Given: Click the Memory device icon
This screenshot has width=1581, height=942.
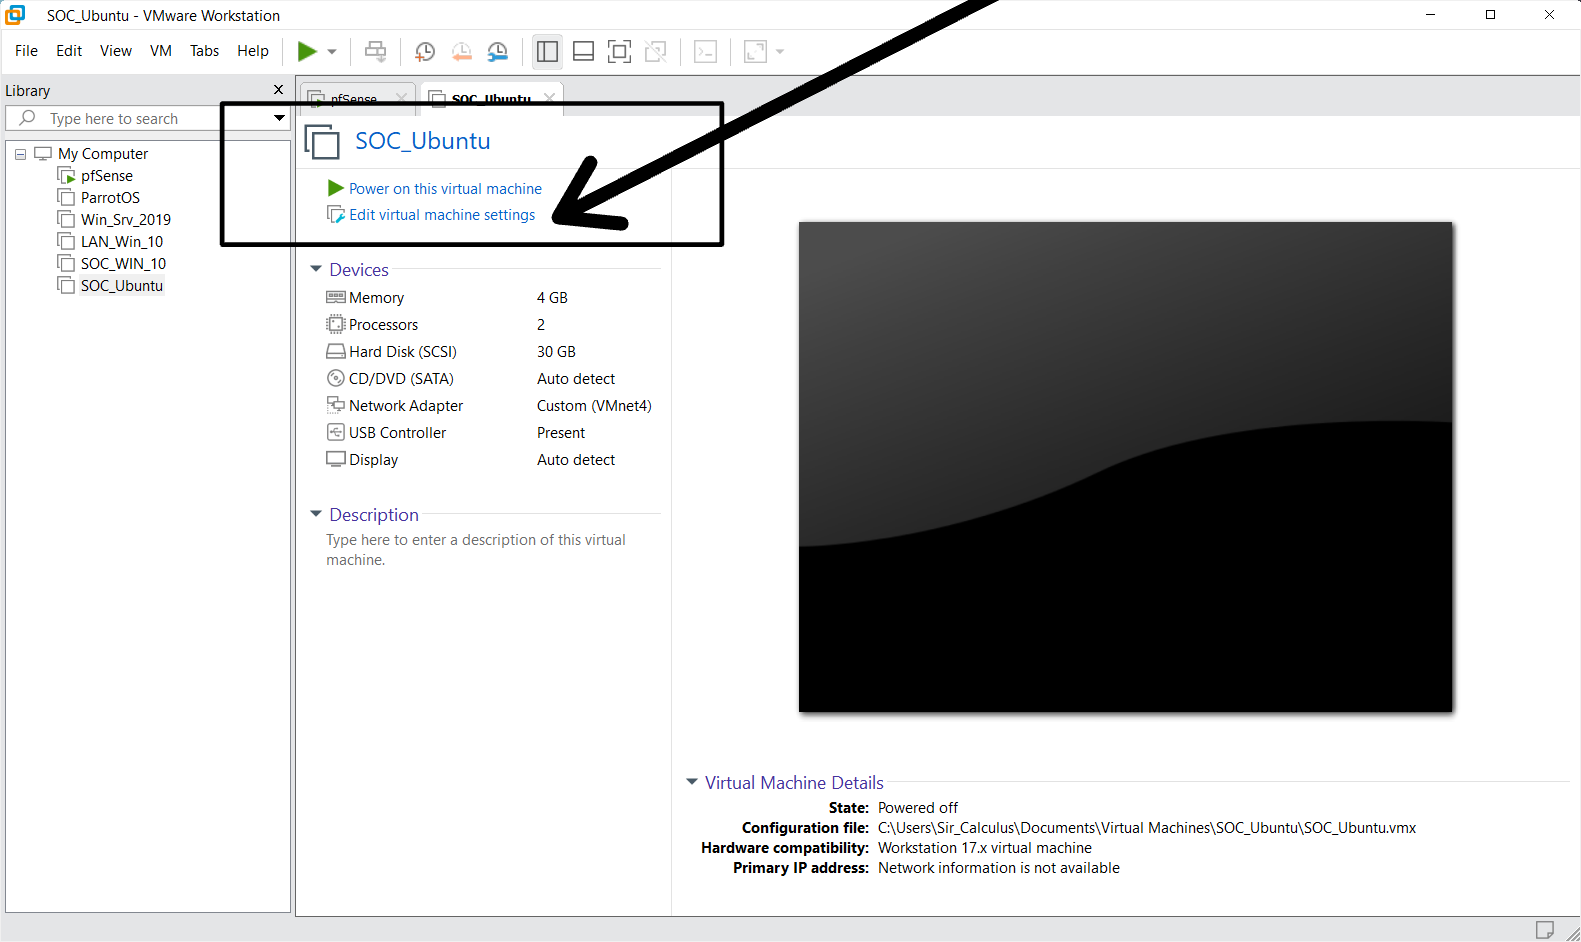Looking at the screenshot, I should 336,297.
